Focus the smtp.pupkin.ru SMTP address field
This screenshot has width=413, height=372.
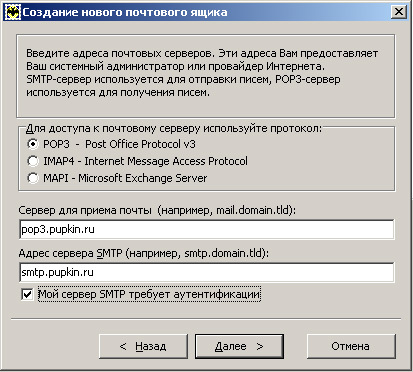[207, 272]
